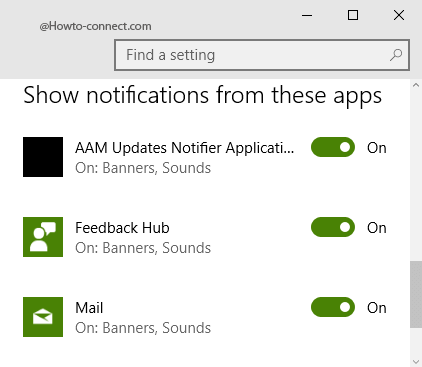
Task: Open AAM Updates Notifier Application settings
Action: (185, 148)
